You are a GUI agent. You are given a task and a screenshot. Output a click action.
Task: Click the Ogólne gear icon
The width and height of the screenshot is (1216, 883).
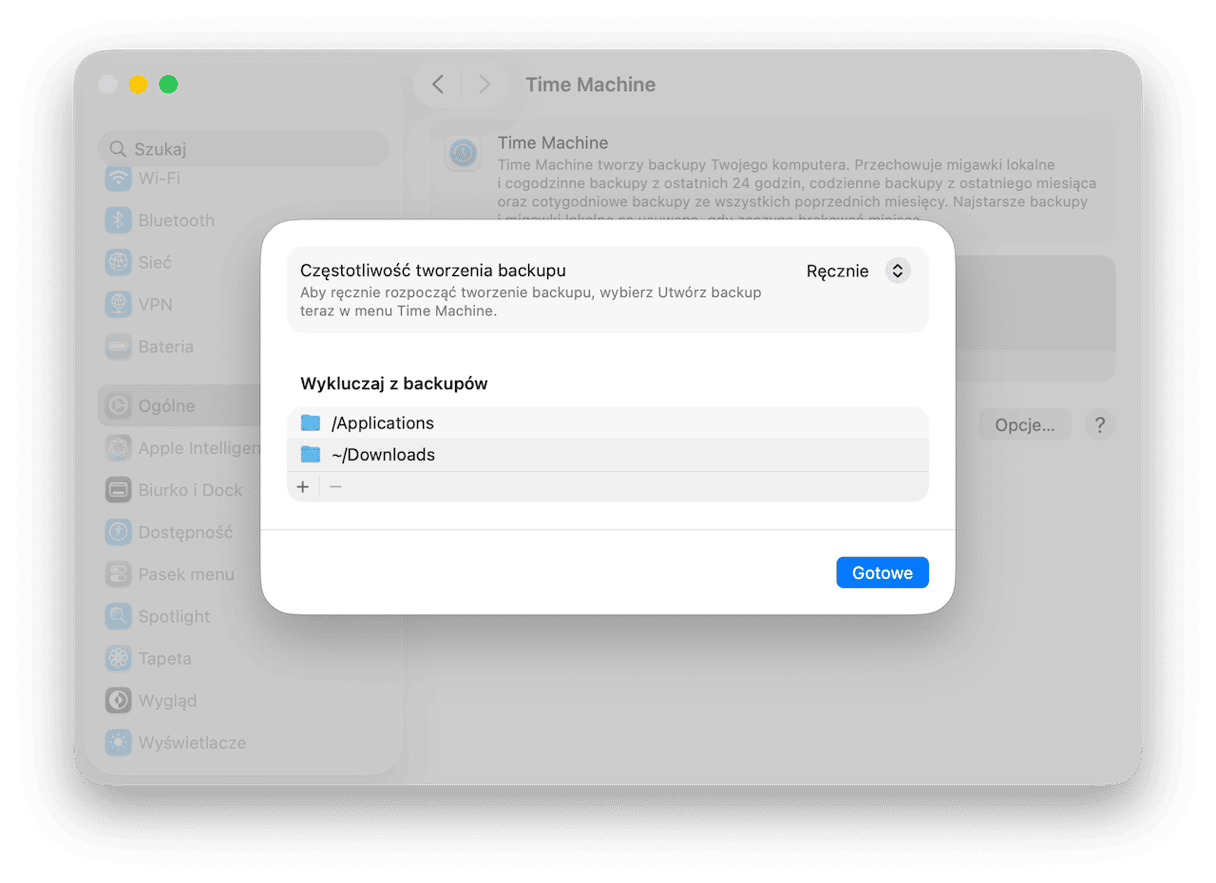tap(119, 406)
